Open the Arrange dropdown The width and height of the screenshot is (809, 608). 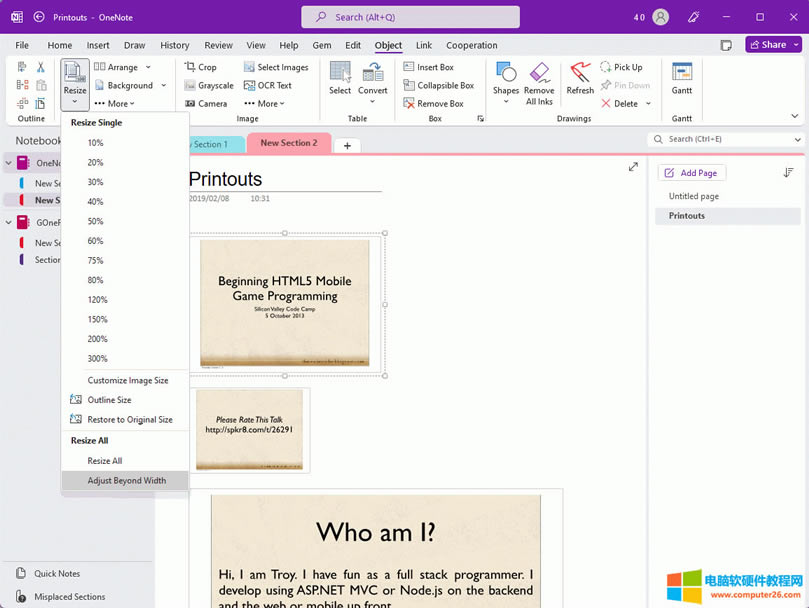click(130, 67)
